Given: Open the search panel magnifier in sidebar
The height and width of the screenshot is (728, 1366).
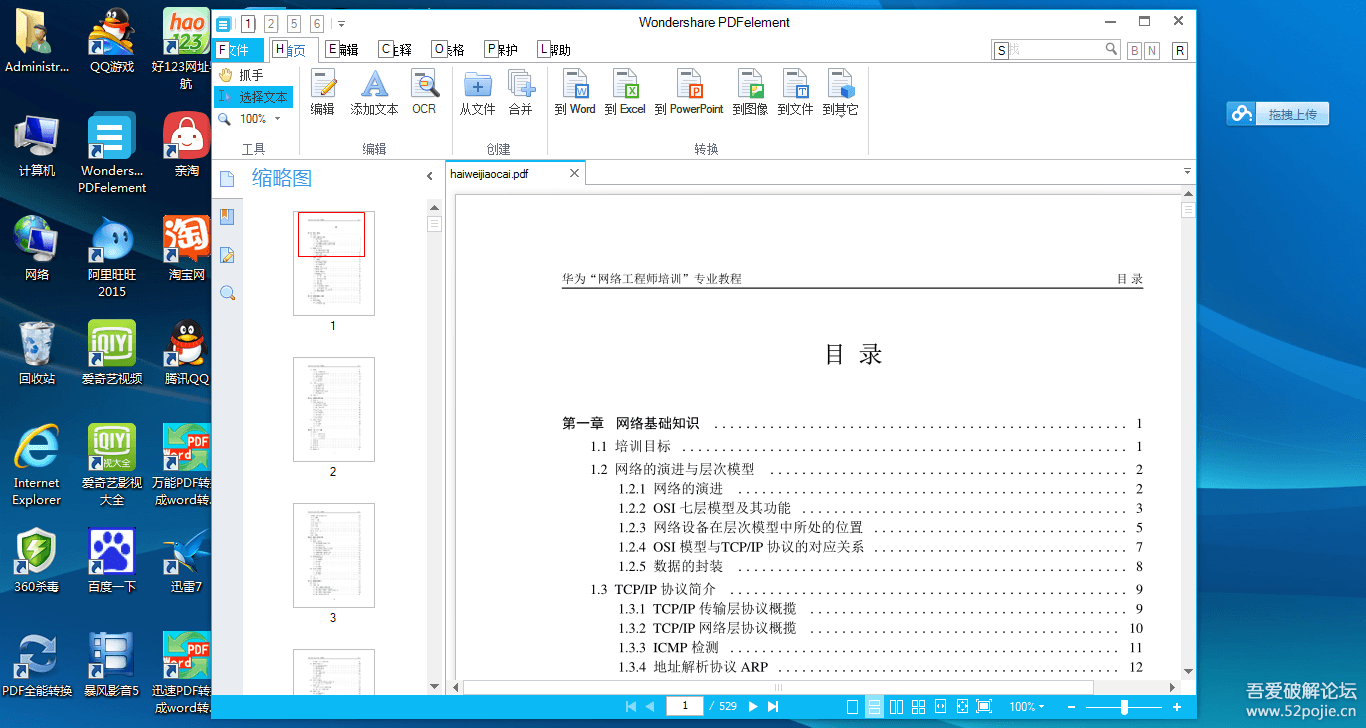Looking at the screenshot, I should click(x=227, y=293).
